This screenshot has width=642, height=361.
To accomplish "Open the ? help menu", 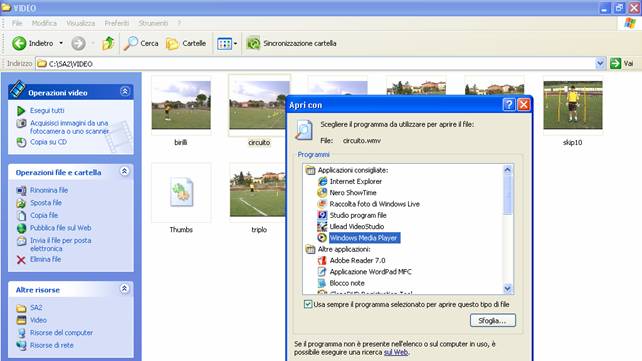I will (x=179, y=23).
